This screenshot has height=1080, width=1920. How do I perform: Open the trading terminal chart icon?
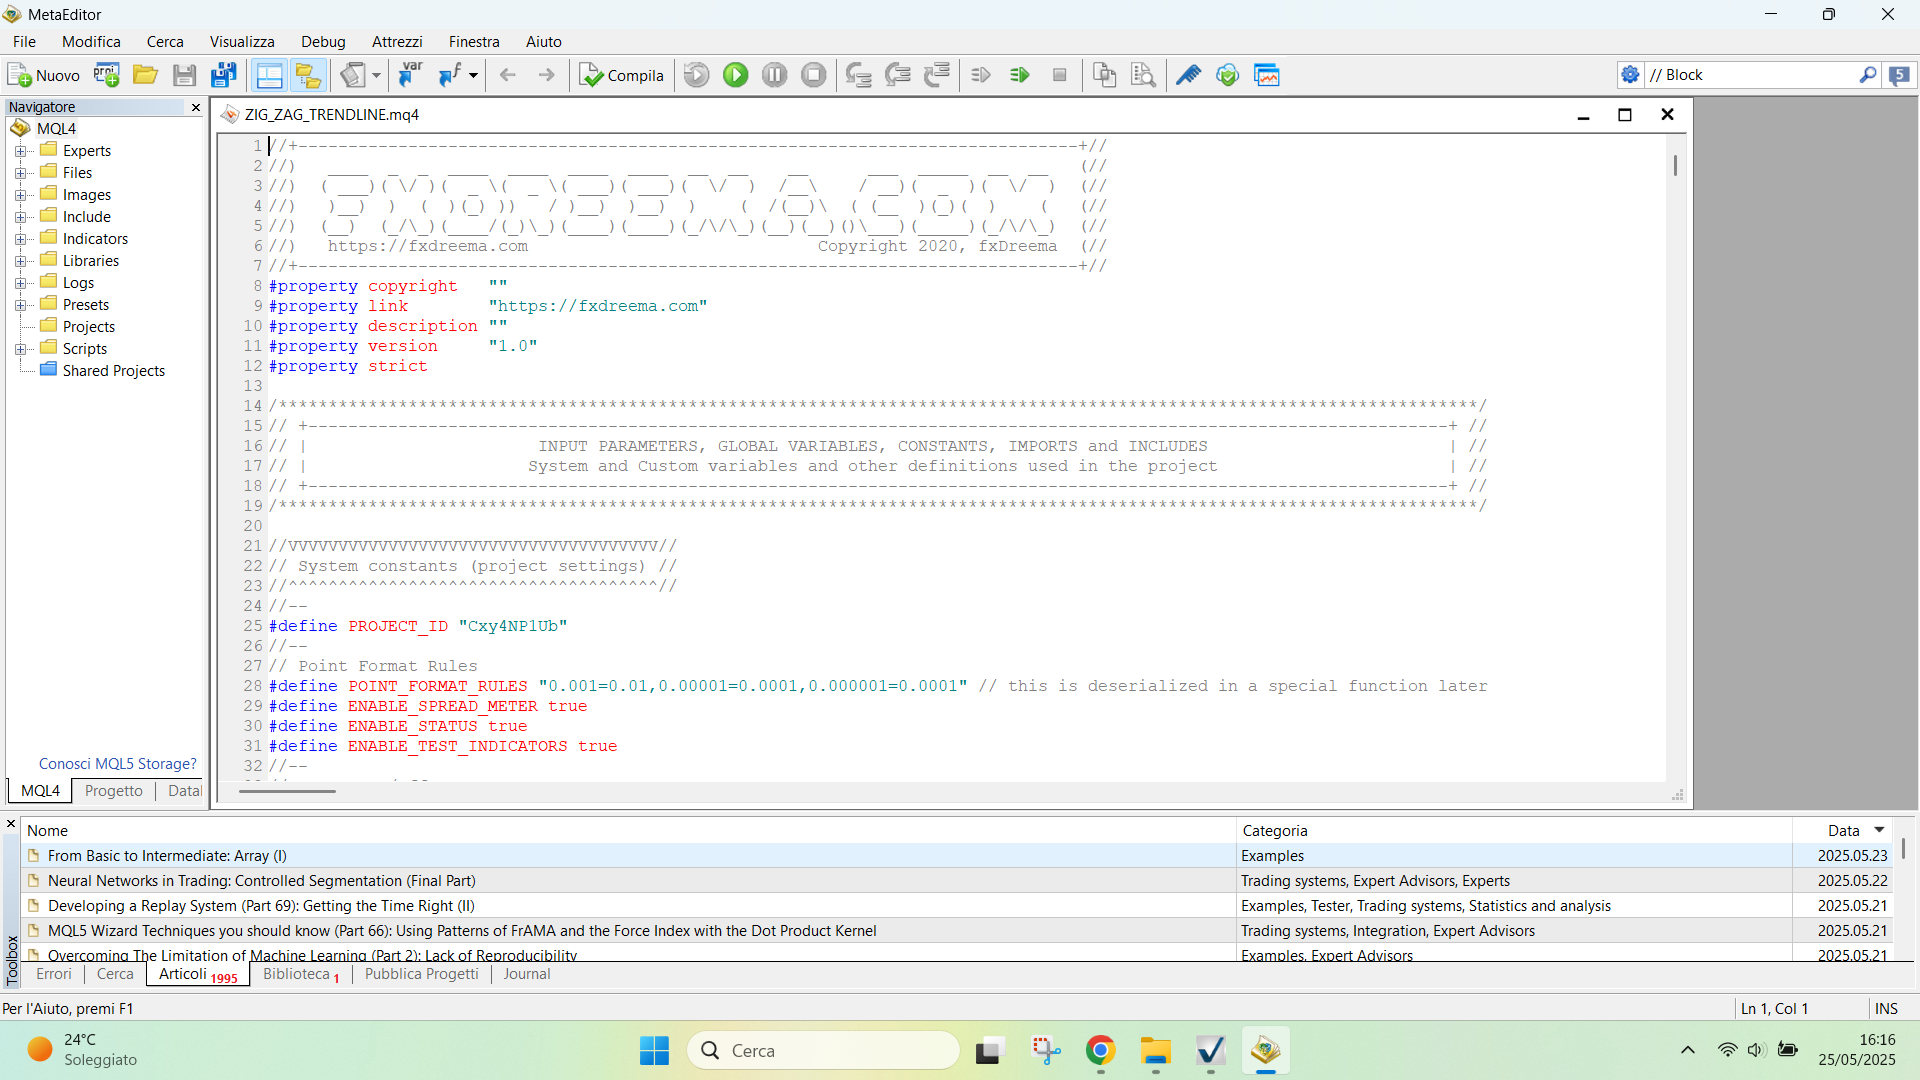1267,75
